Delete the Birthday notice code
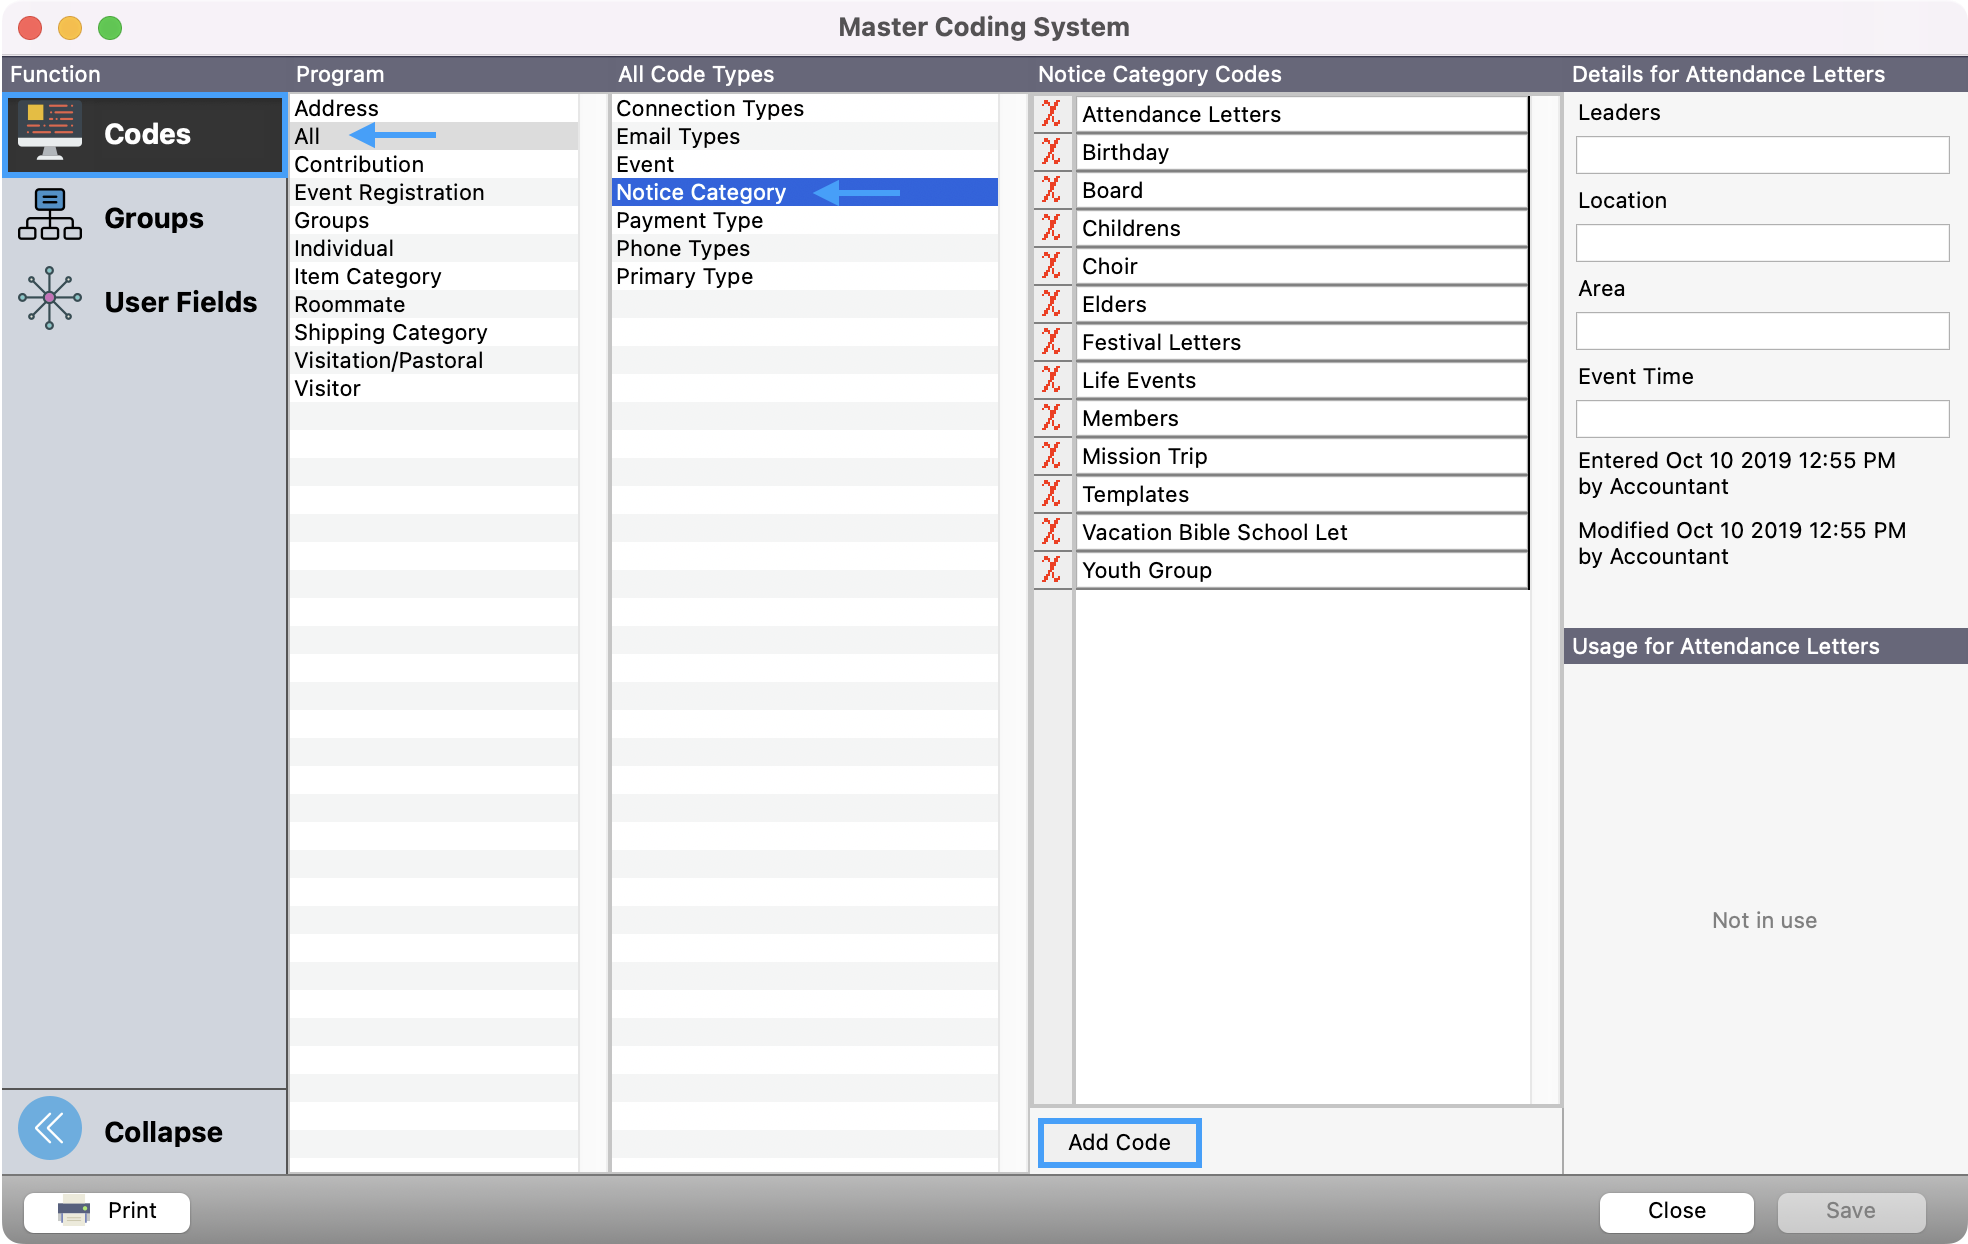This screenshot has width=1968, height=1244. click(1051, 152)
